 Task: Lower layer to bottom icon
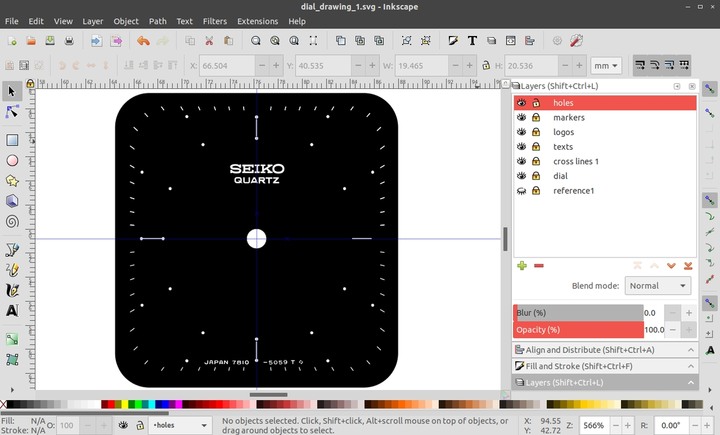[688, 266]
